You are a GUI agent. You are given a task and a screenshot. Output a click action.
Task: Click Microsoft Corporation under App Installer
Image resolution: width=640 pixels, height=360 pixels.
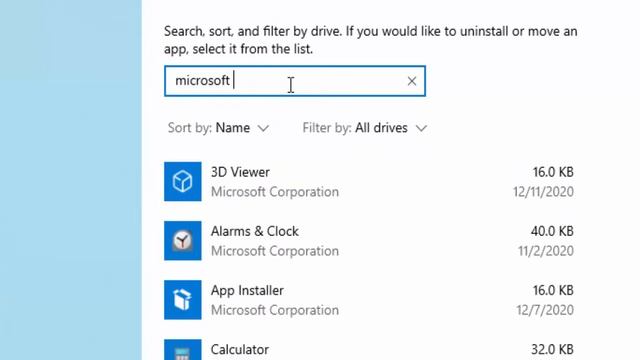[x=275, y=310]
